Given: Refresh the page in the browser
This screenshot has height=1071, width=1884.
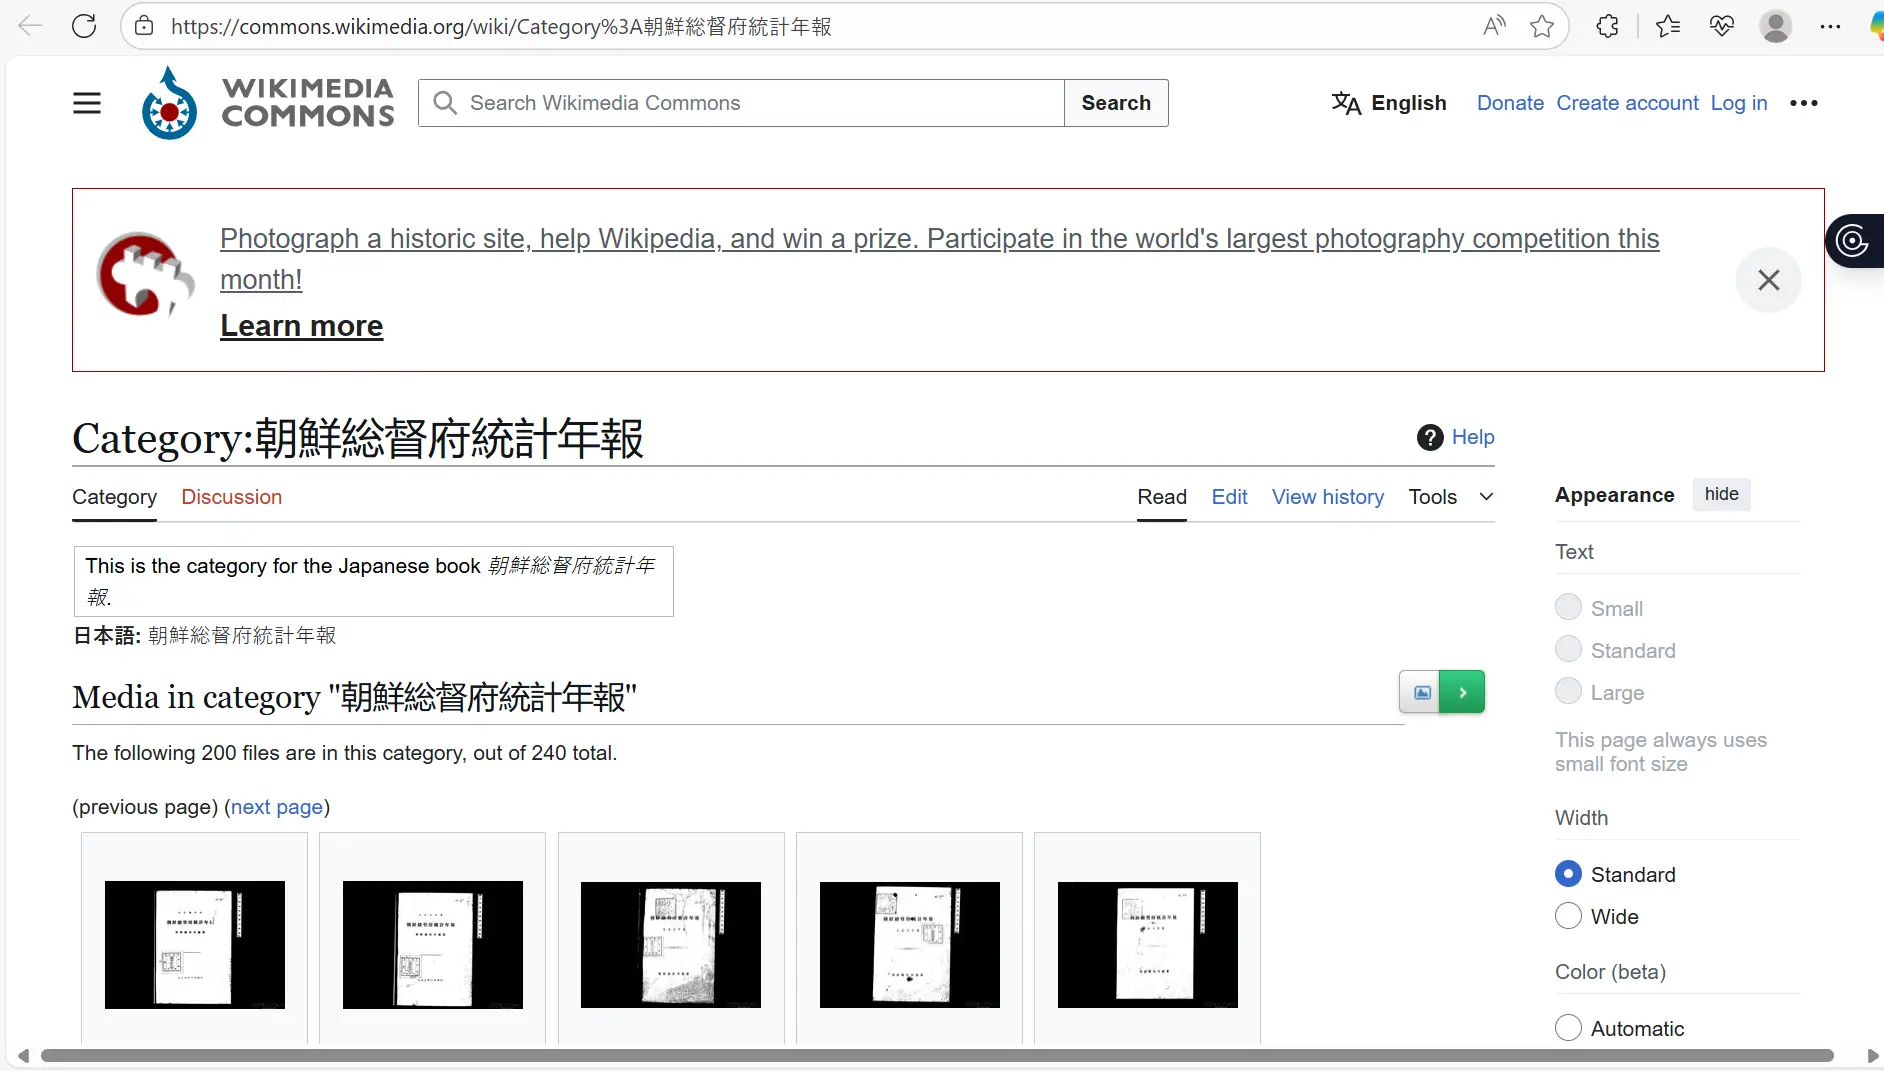Looking at the screenshot, I should [x=84, y=26].
